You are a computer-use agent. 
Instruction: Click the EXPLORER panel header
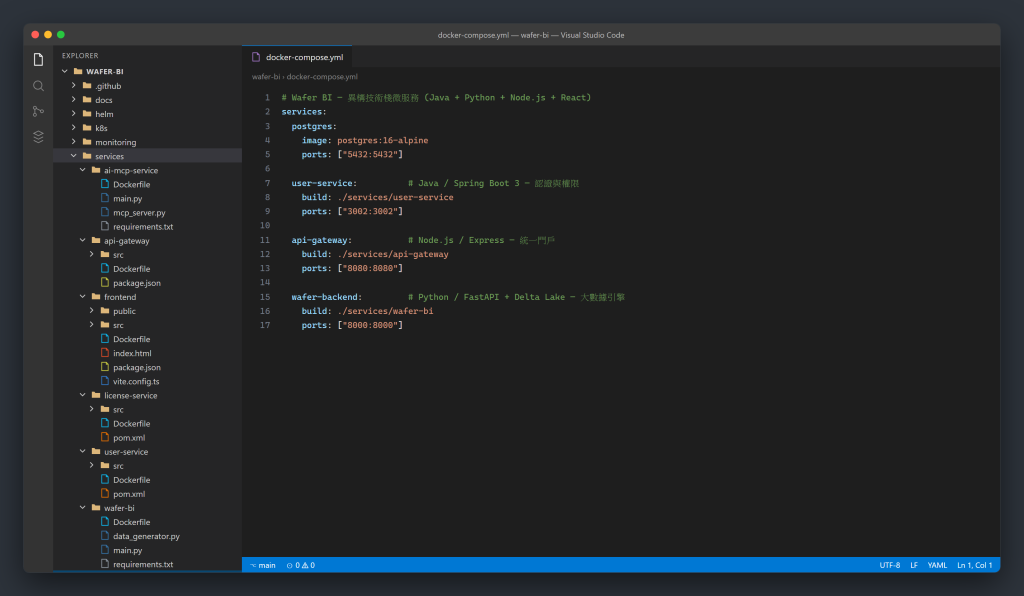point(80,55)
